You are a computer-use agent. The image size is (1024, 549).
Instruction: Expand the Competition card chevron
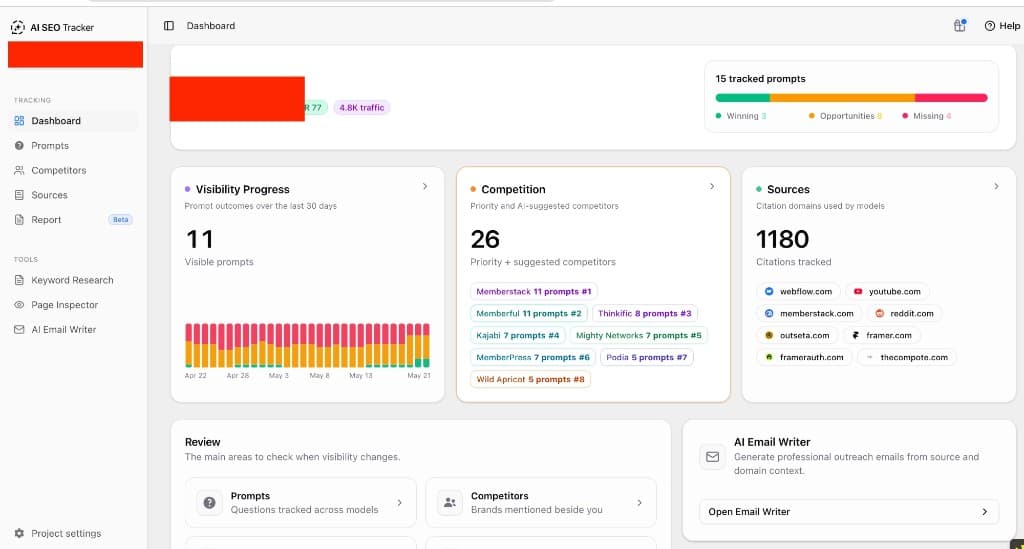click(712, 187)
